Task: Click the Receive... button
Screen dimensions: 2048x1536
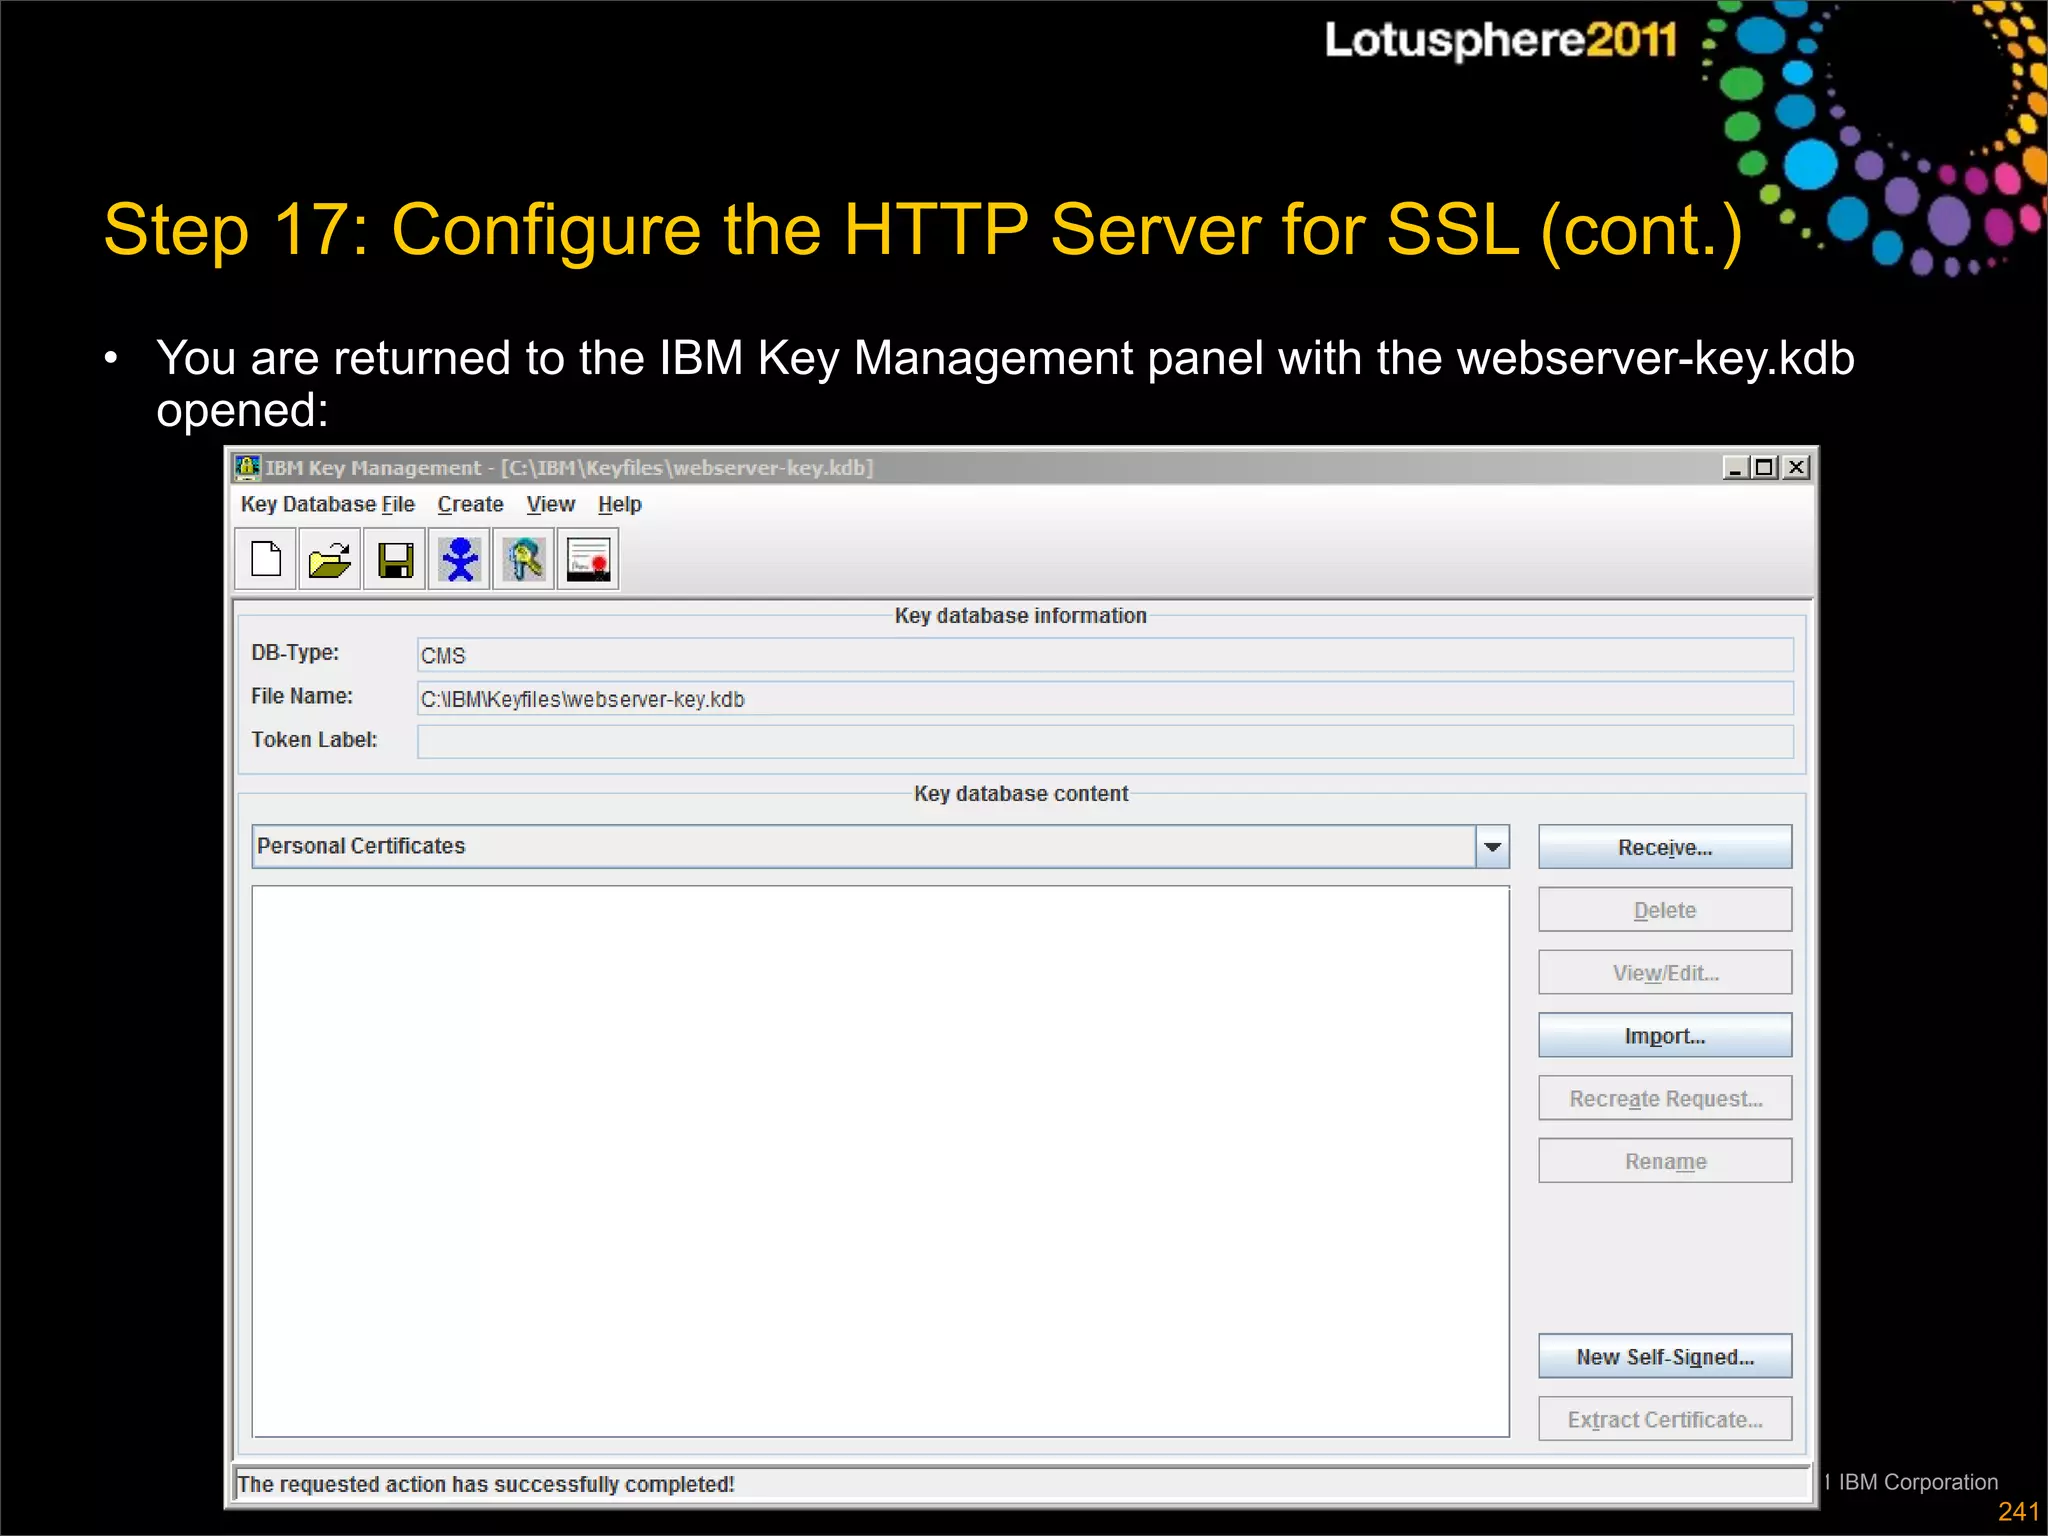Action: click(x=1665, y=847)
